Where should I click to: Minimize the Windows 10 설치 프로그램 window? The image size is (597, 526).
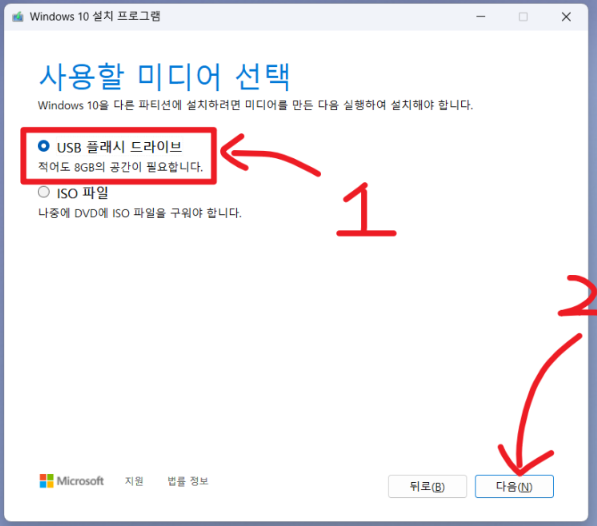pos(481,17)
